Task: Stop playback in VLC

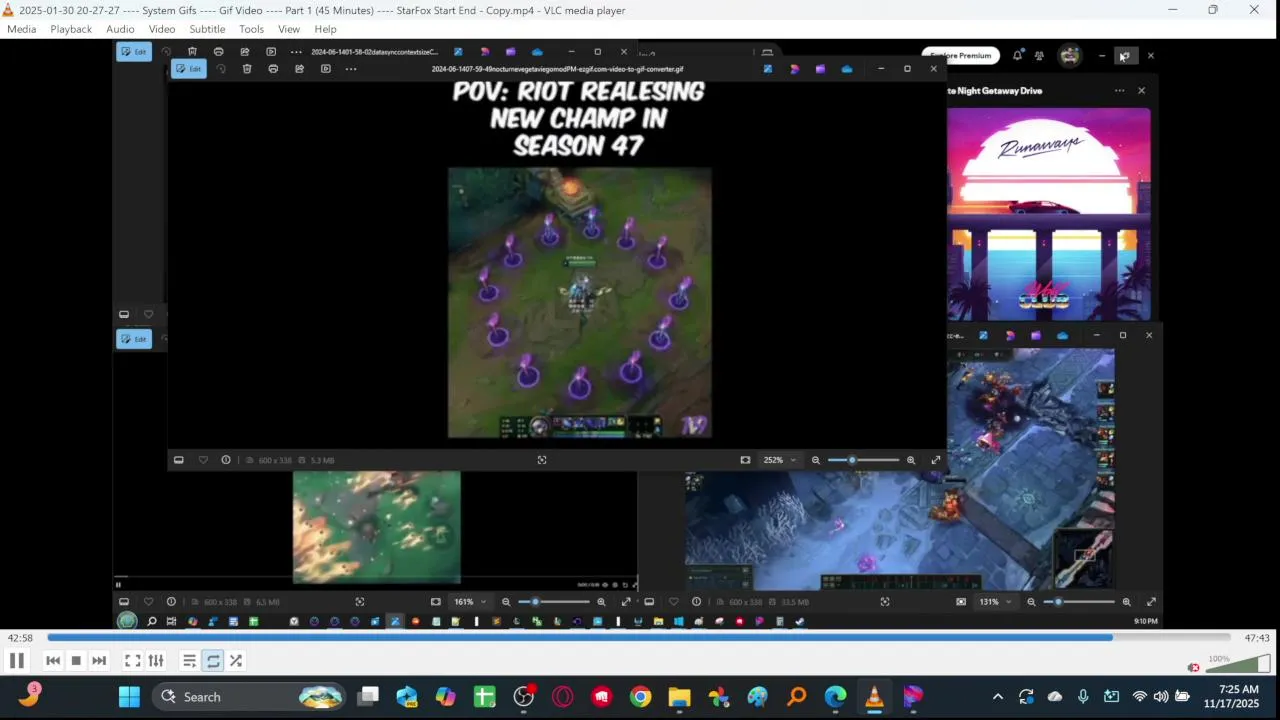Action: [76, 660]
